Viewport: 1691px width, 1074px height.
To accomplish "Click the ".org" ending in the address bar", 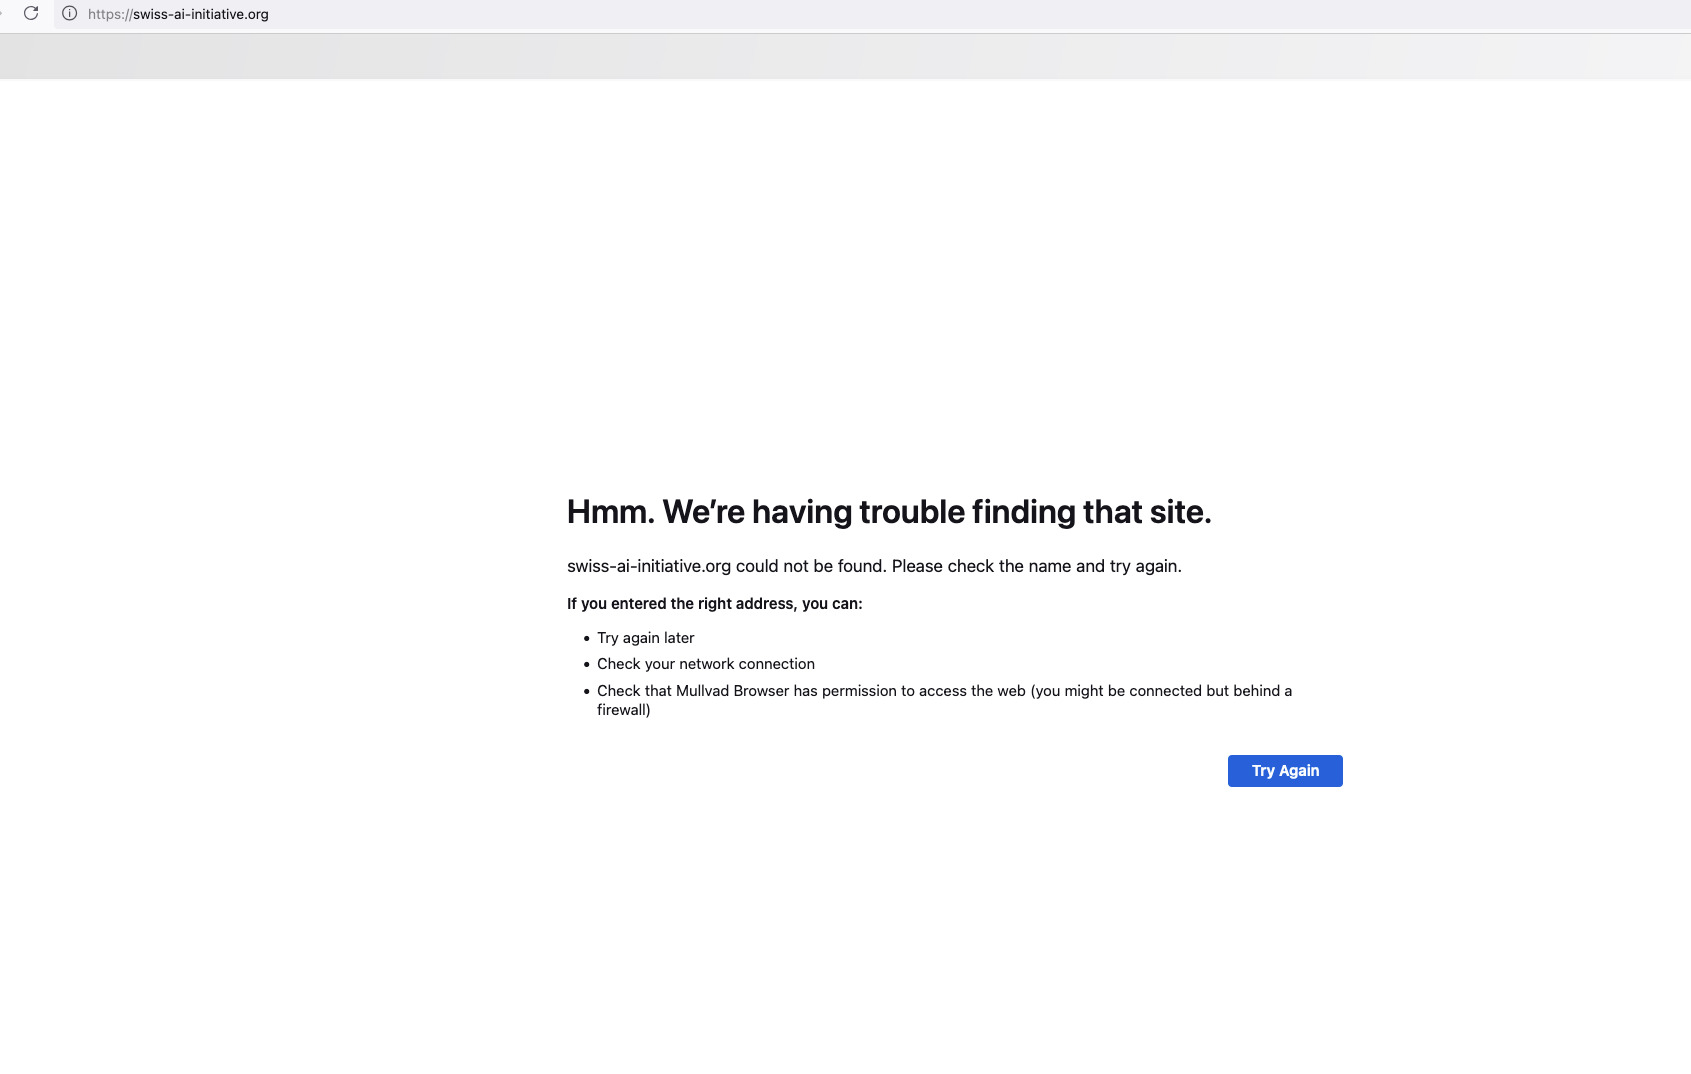I will click(x=256, y=14).
